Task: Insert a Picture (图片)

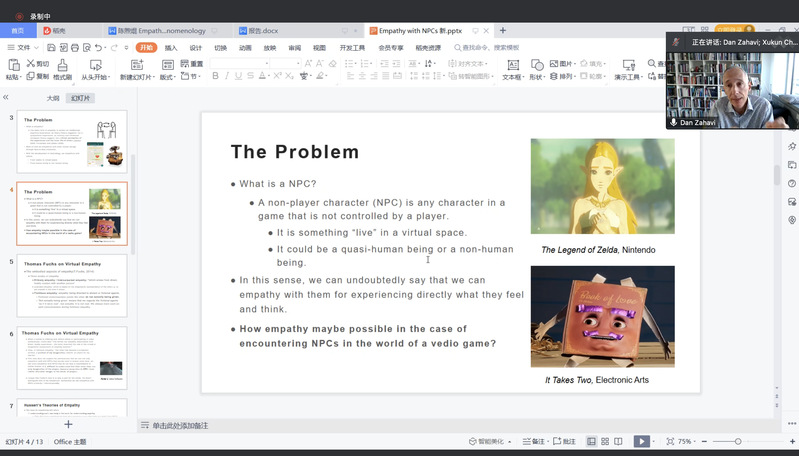Action: point(563,64)
